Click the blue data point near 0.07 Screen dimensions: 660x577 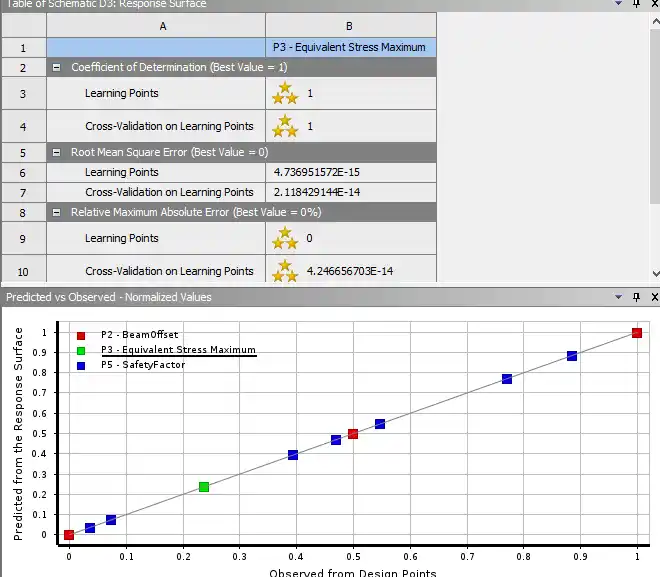111,520
